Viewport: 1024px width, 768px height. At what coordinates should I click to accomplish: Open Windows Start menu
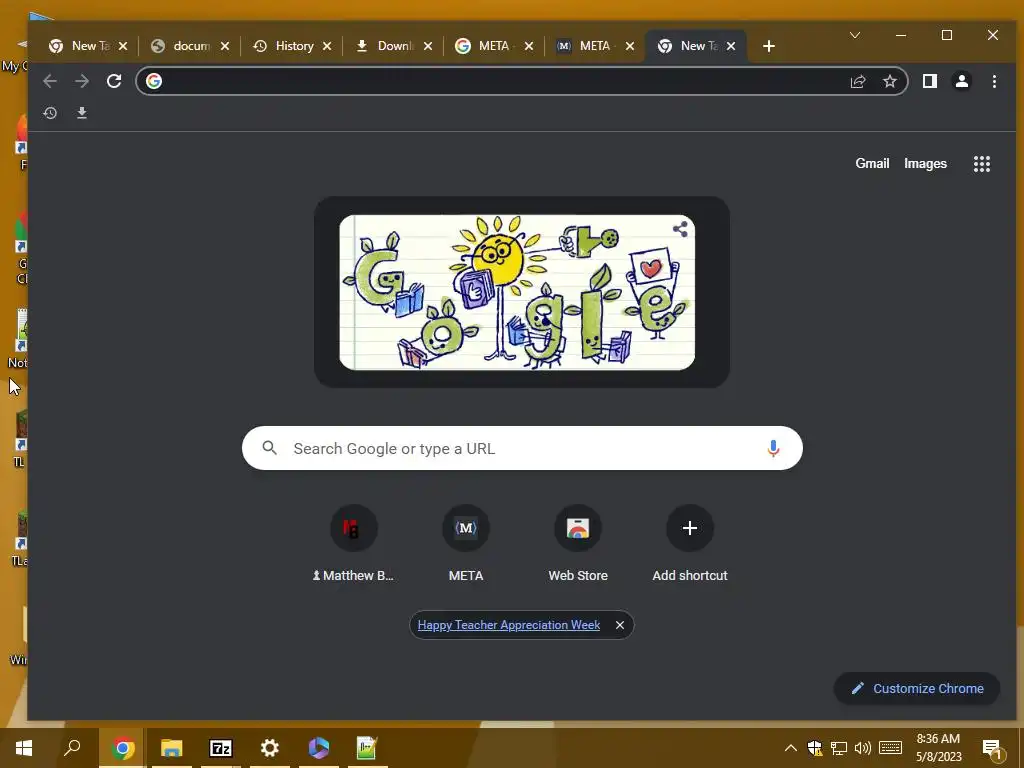pyautogui.click(x=24, y=748)
